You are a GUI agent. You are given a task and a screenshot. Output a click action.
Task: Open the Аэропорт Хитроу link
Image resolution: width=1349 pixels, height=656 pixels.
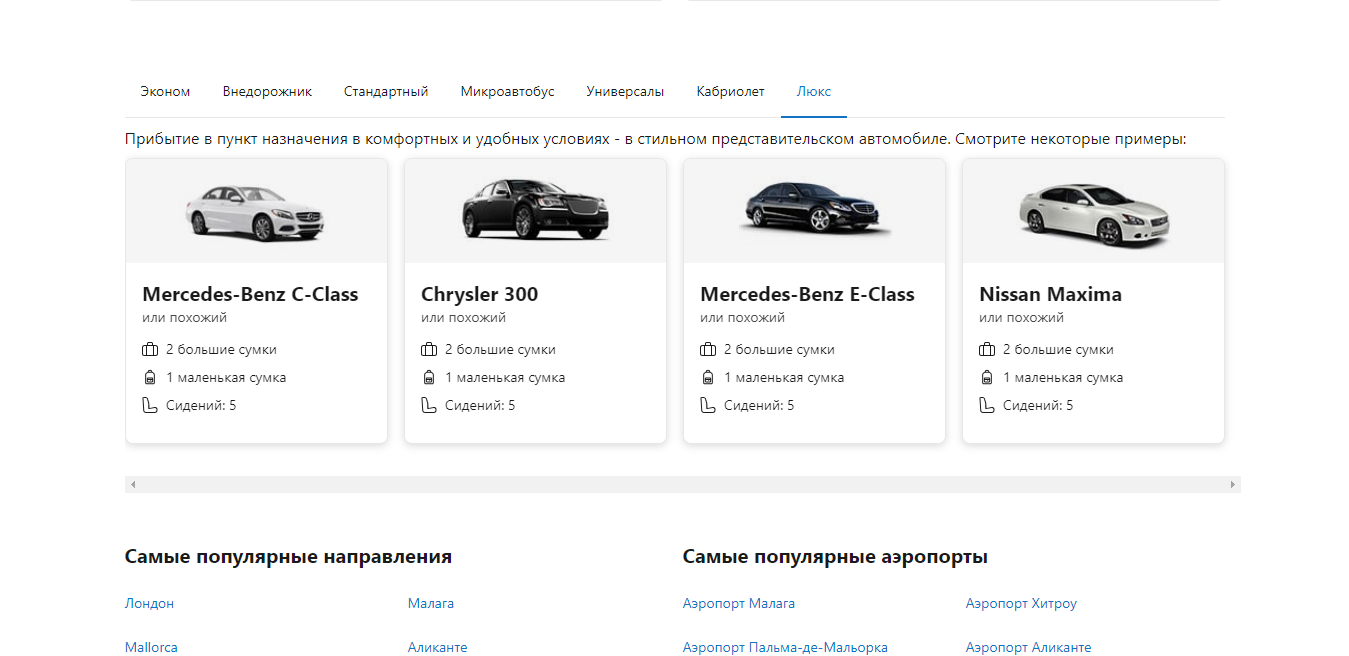1021,603
